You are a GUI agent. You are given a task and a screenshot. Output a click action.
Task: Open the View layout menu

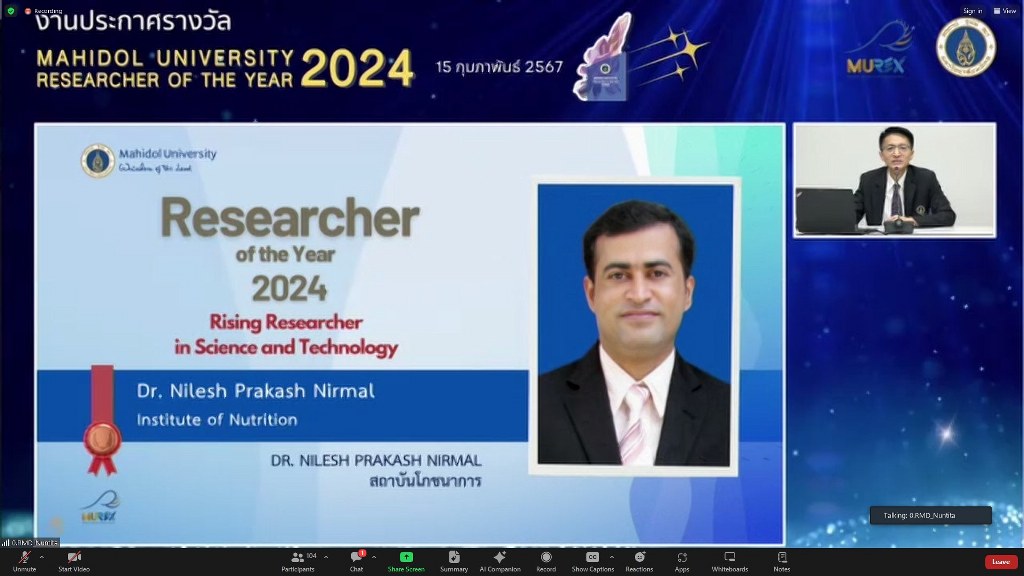(x=1005, y=10)
